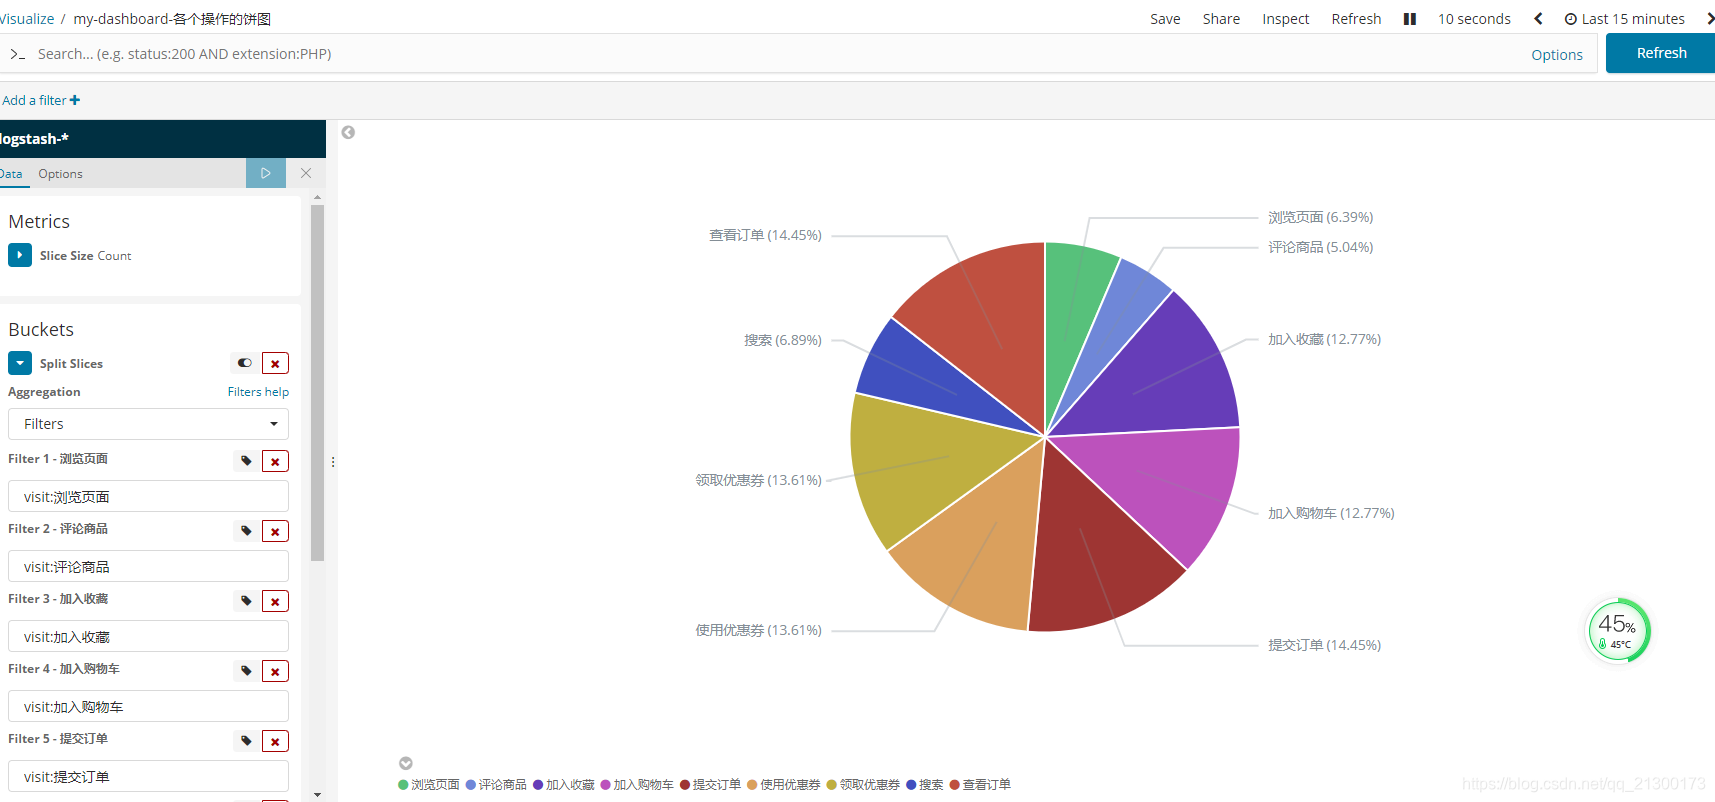The width and height of the screenshot is (1715, 802).
Task: Open the Filters aggregation dropdown
Action: pos(148,424)
